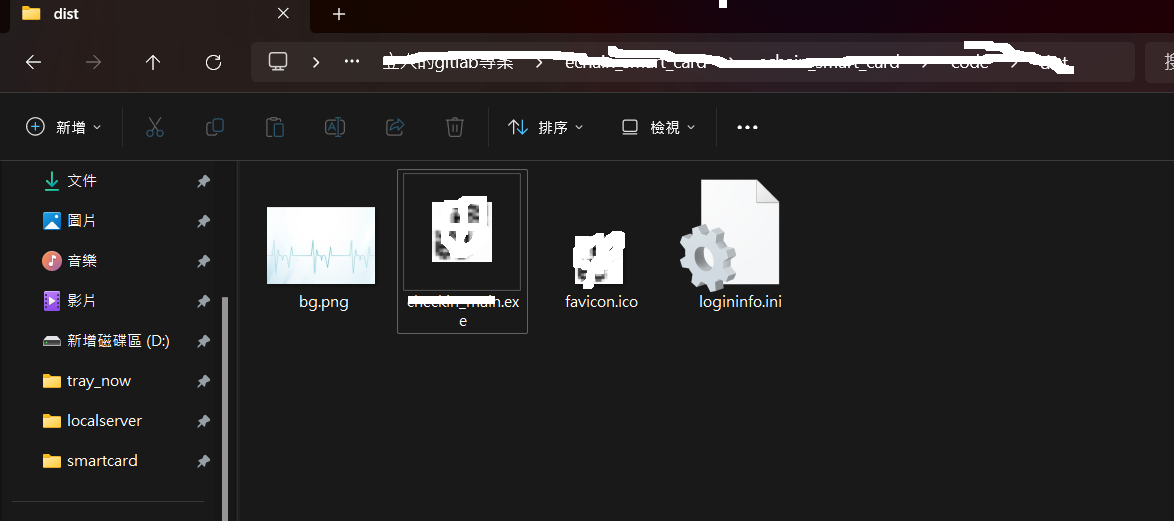1174x521 pixels.
Task: Click the code segment in address path
Action: 970,63
